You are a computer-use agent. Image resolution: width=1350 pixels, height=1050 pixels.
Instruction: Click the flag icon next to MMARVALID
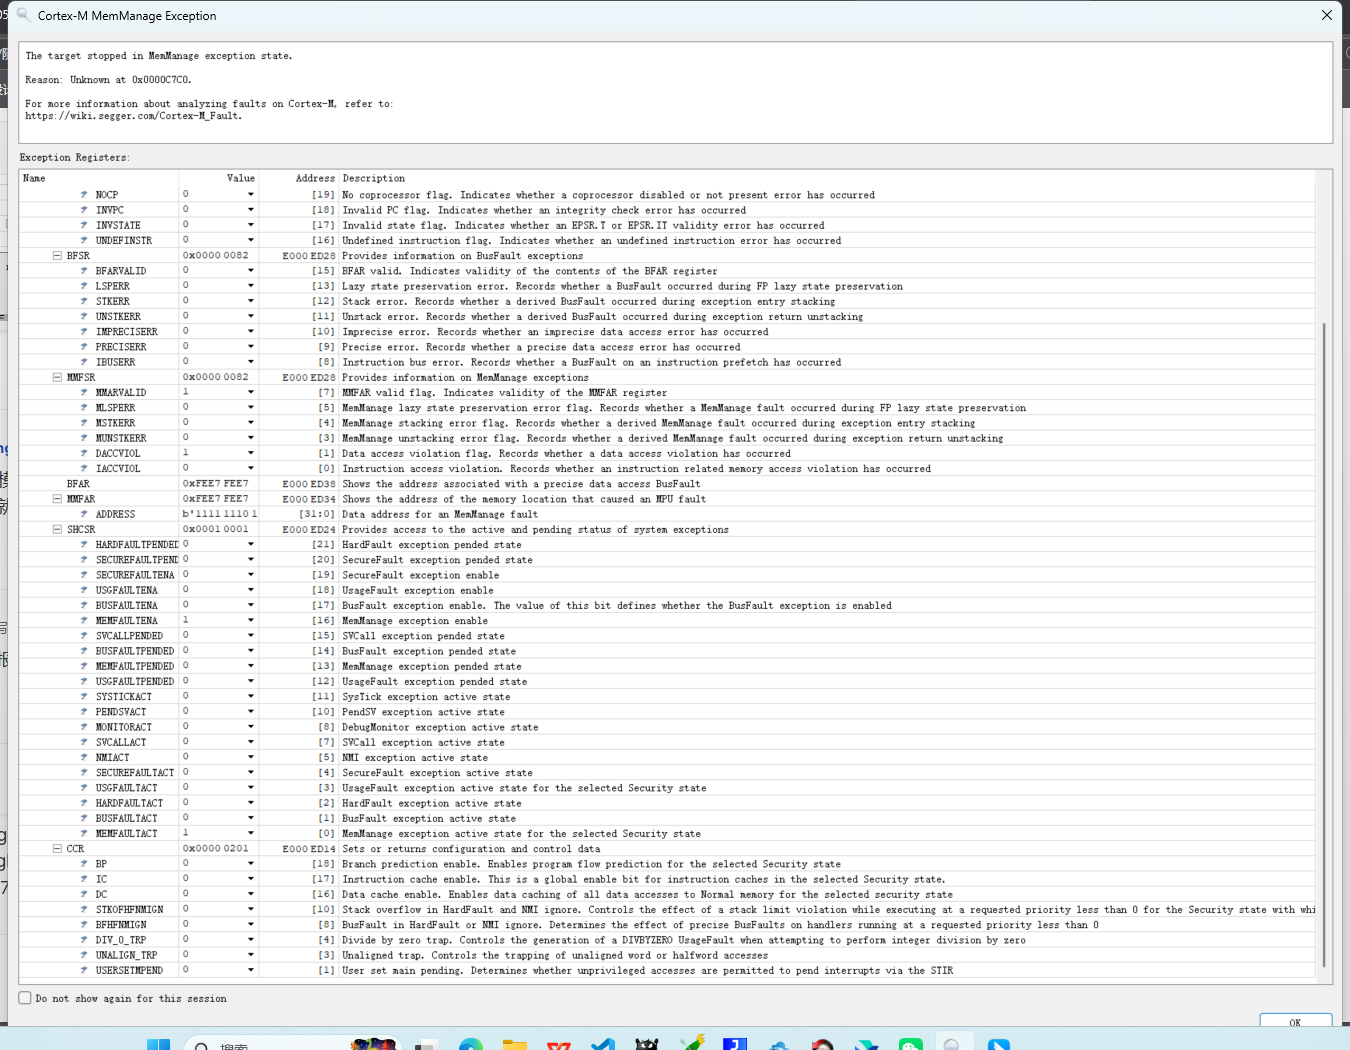click(84, 392)
